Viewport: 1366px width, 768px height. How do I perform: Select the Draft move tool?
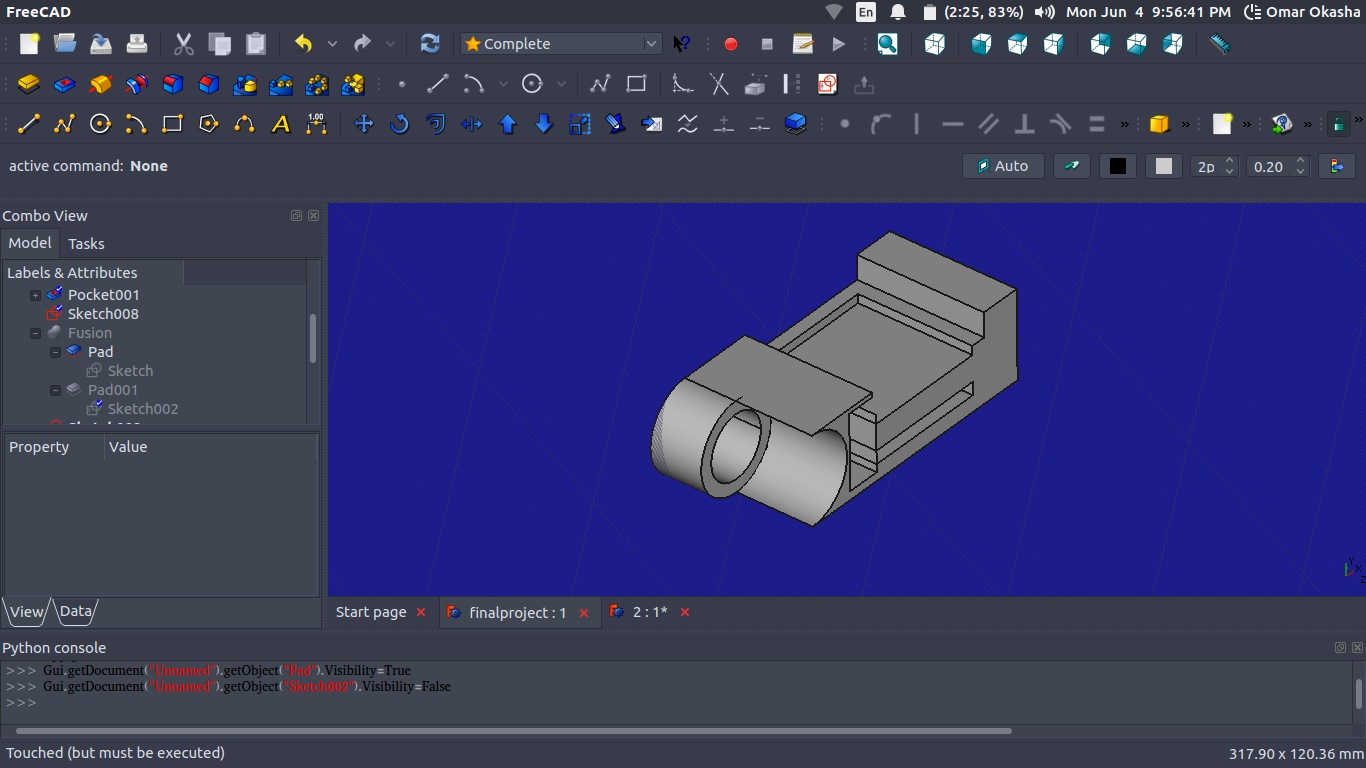click(364, 124)
